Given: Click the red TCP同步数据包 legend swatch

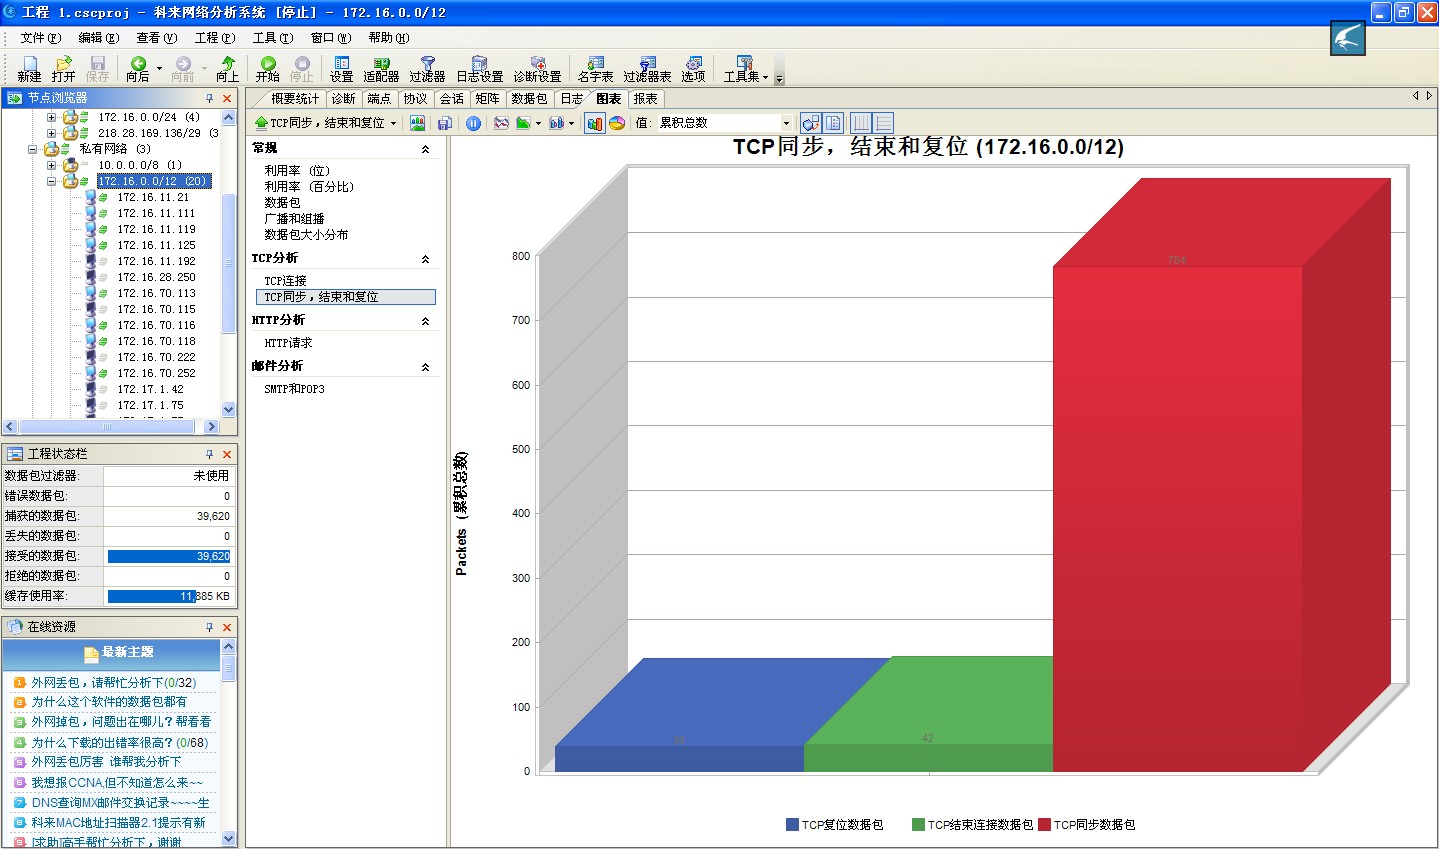Looking at the screenshot, I should (x=1044, y=825).
